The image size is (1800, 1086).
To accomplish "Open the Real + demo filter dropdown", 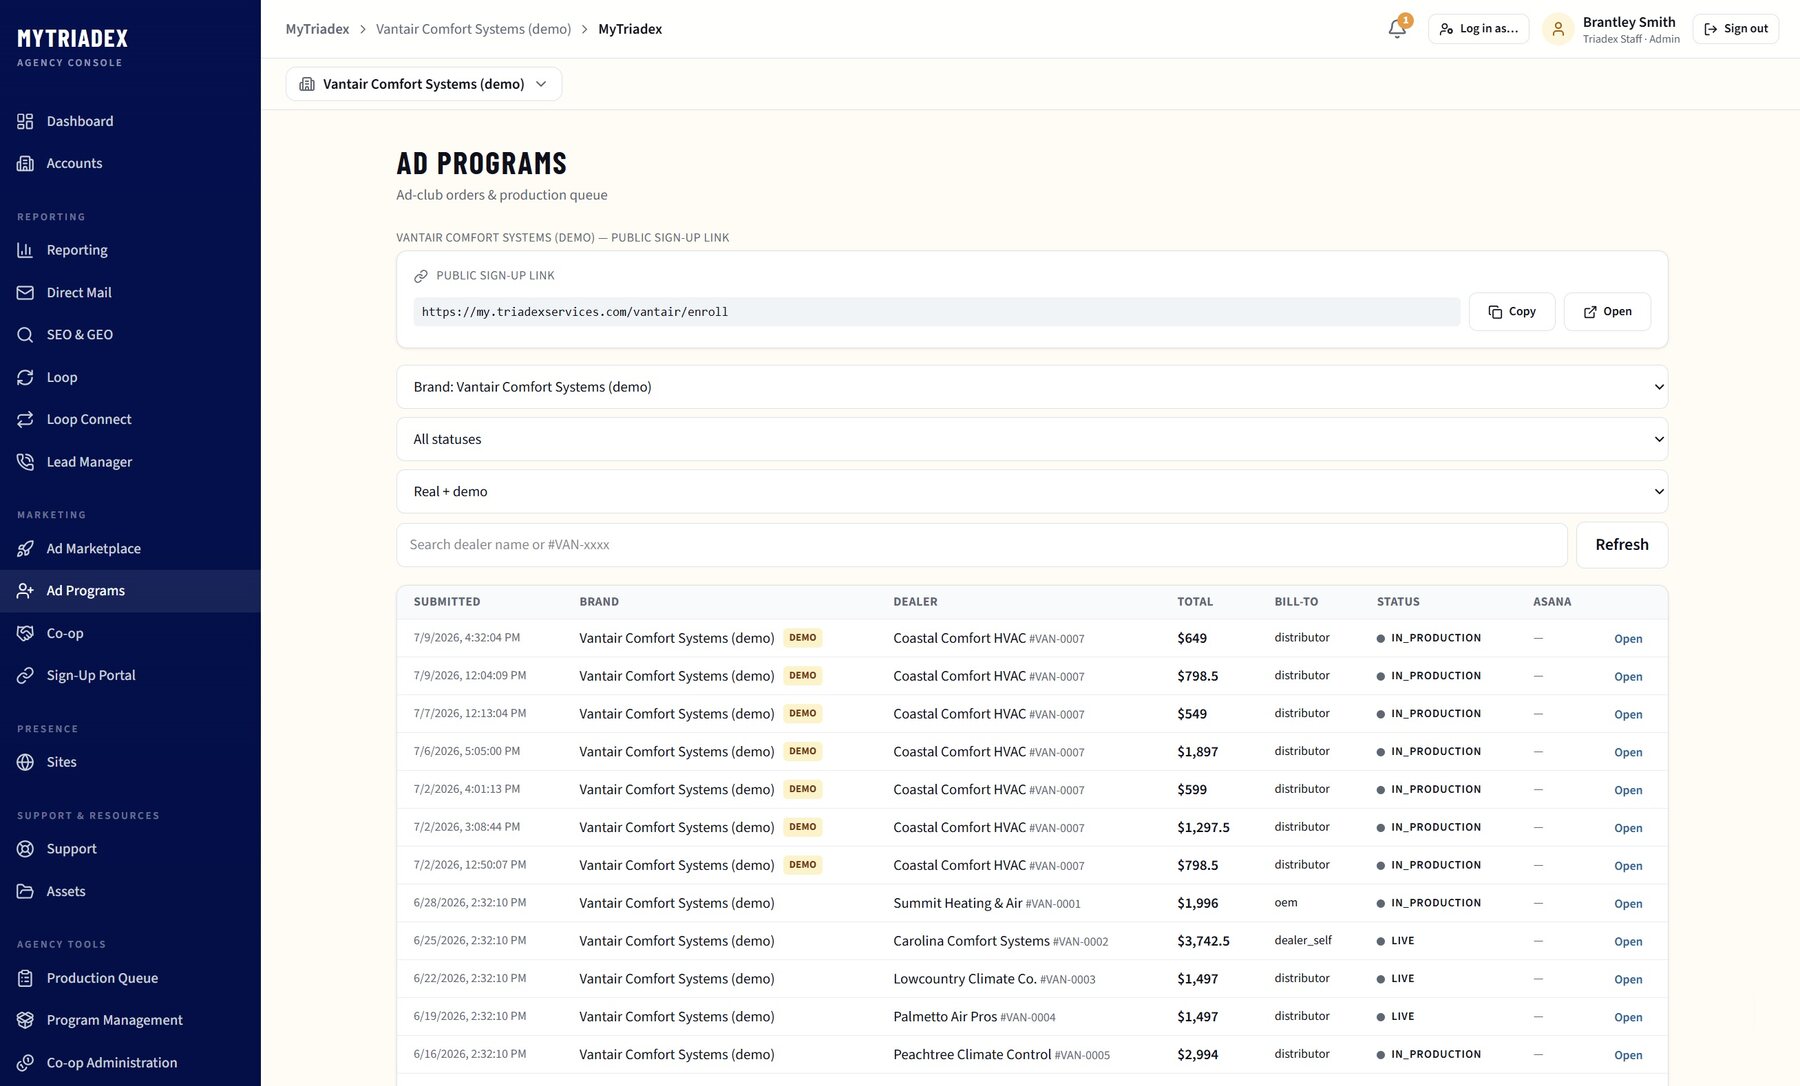I will click(x=1032, y=491).
